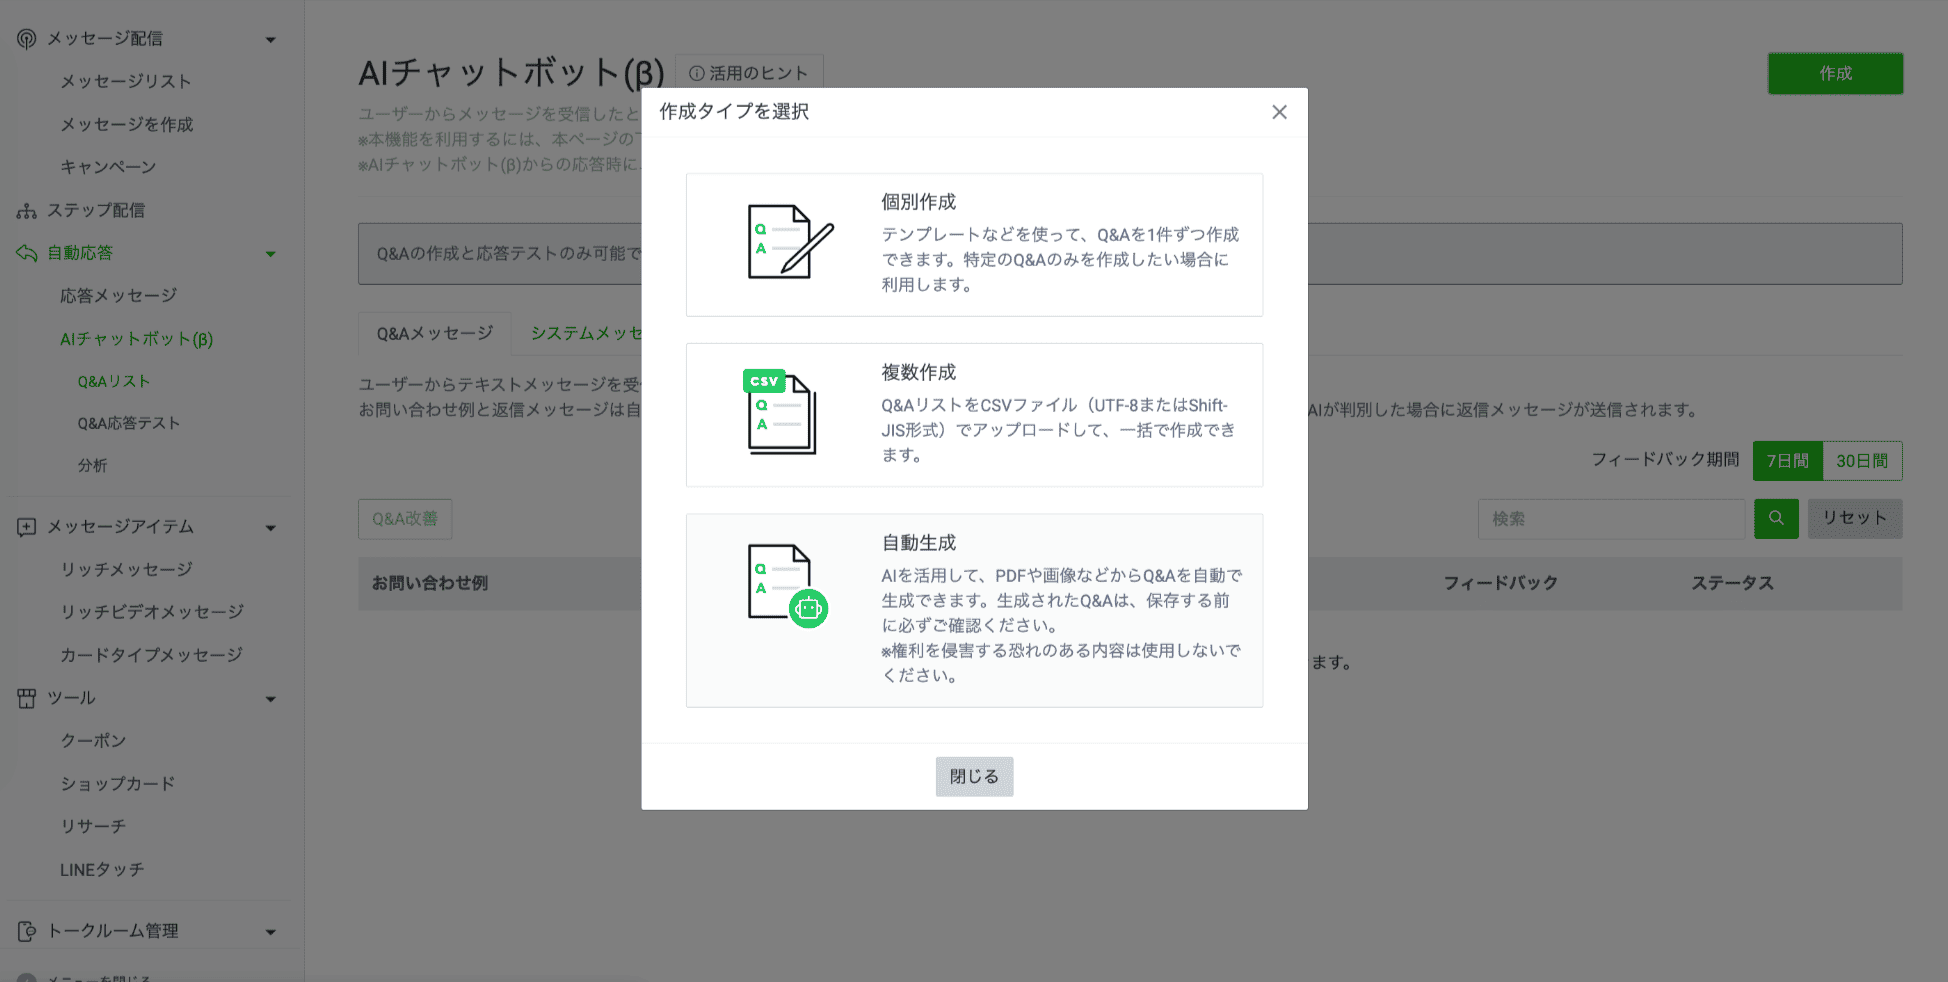Collapse the メッセージ配信 section chevron
This screenshot has width=1948, height=982.
pyautogui.click(x=270, y=38)
